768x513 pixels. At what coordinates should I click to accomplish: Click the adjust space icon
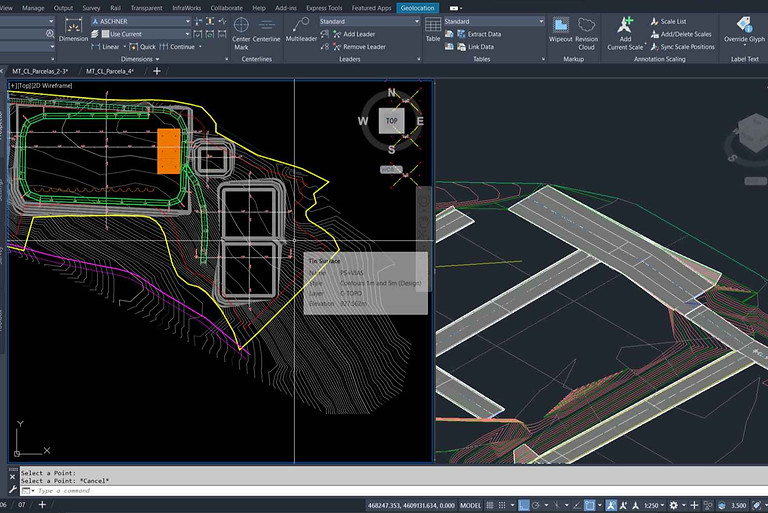210,21
